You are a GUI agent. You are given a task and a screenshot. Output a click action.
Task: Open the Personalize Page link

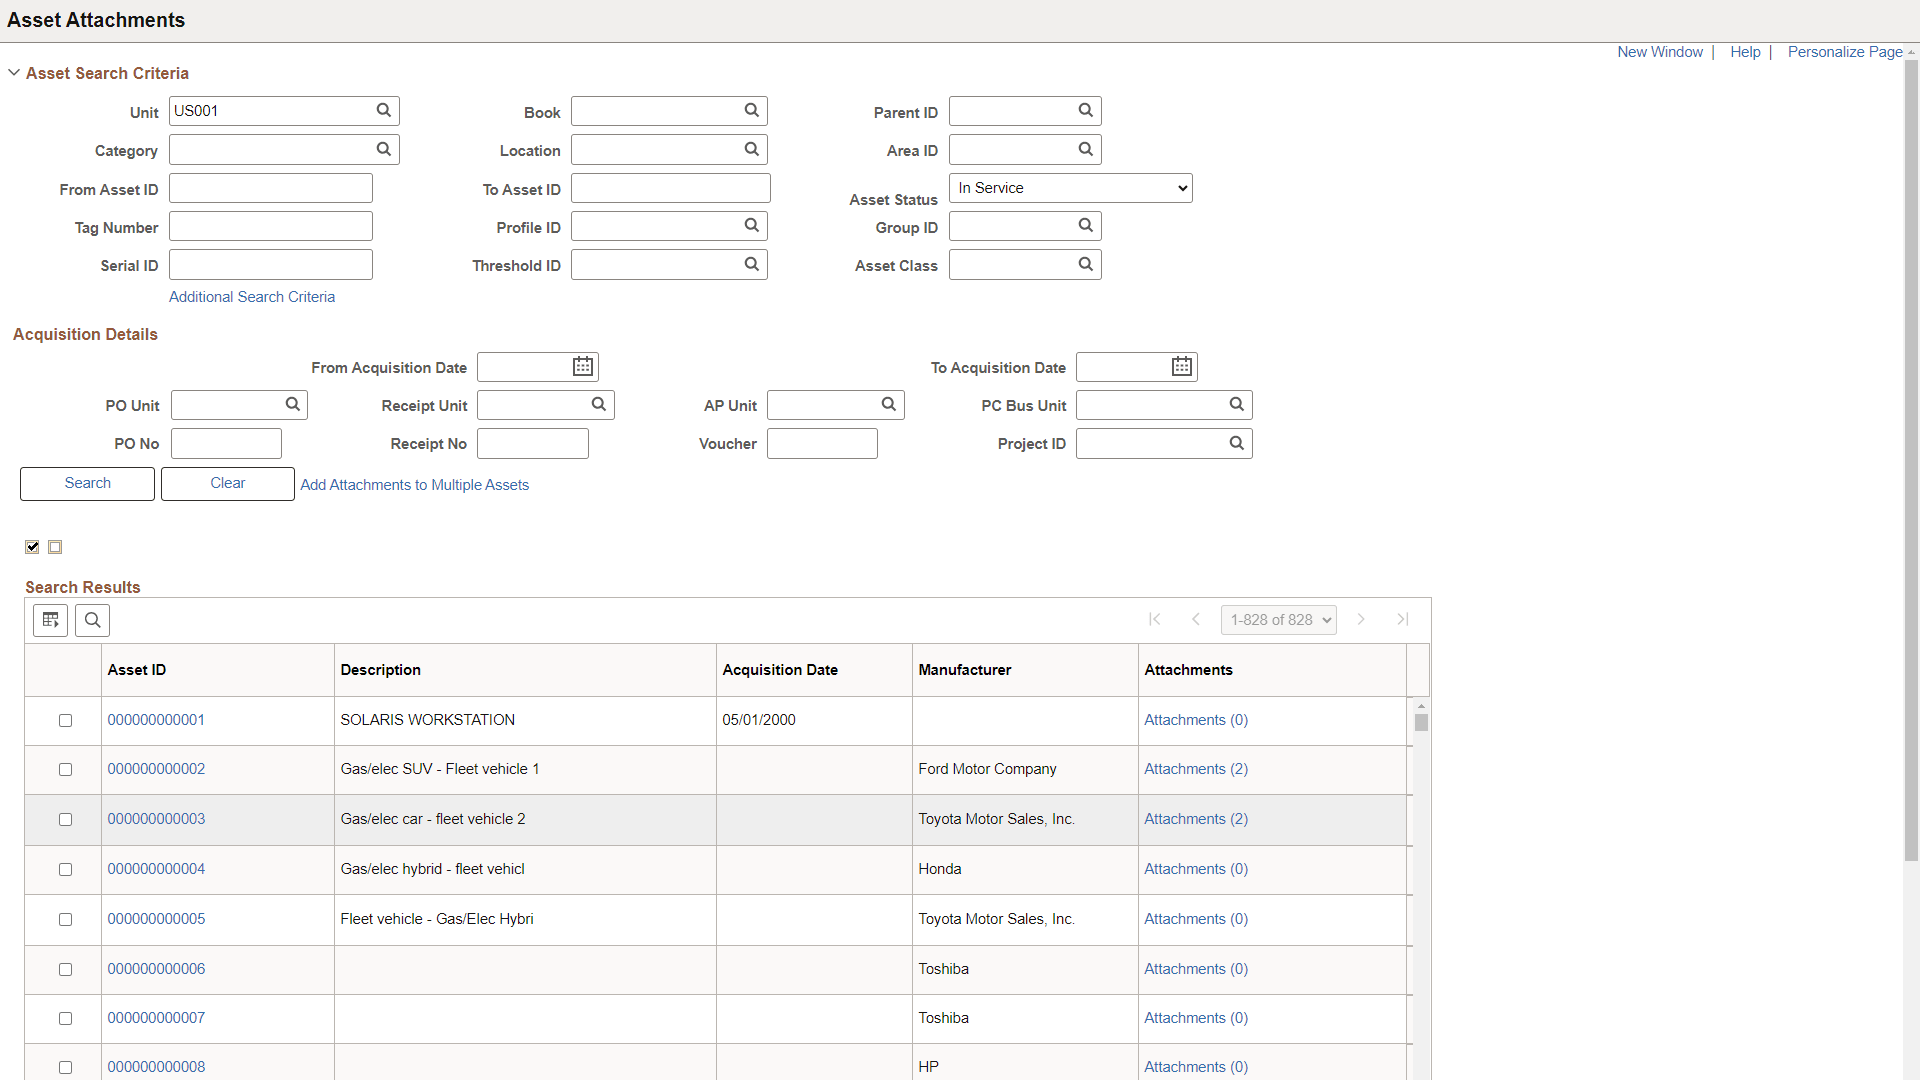click(1844, 52)
